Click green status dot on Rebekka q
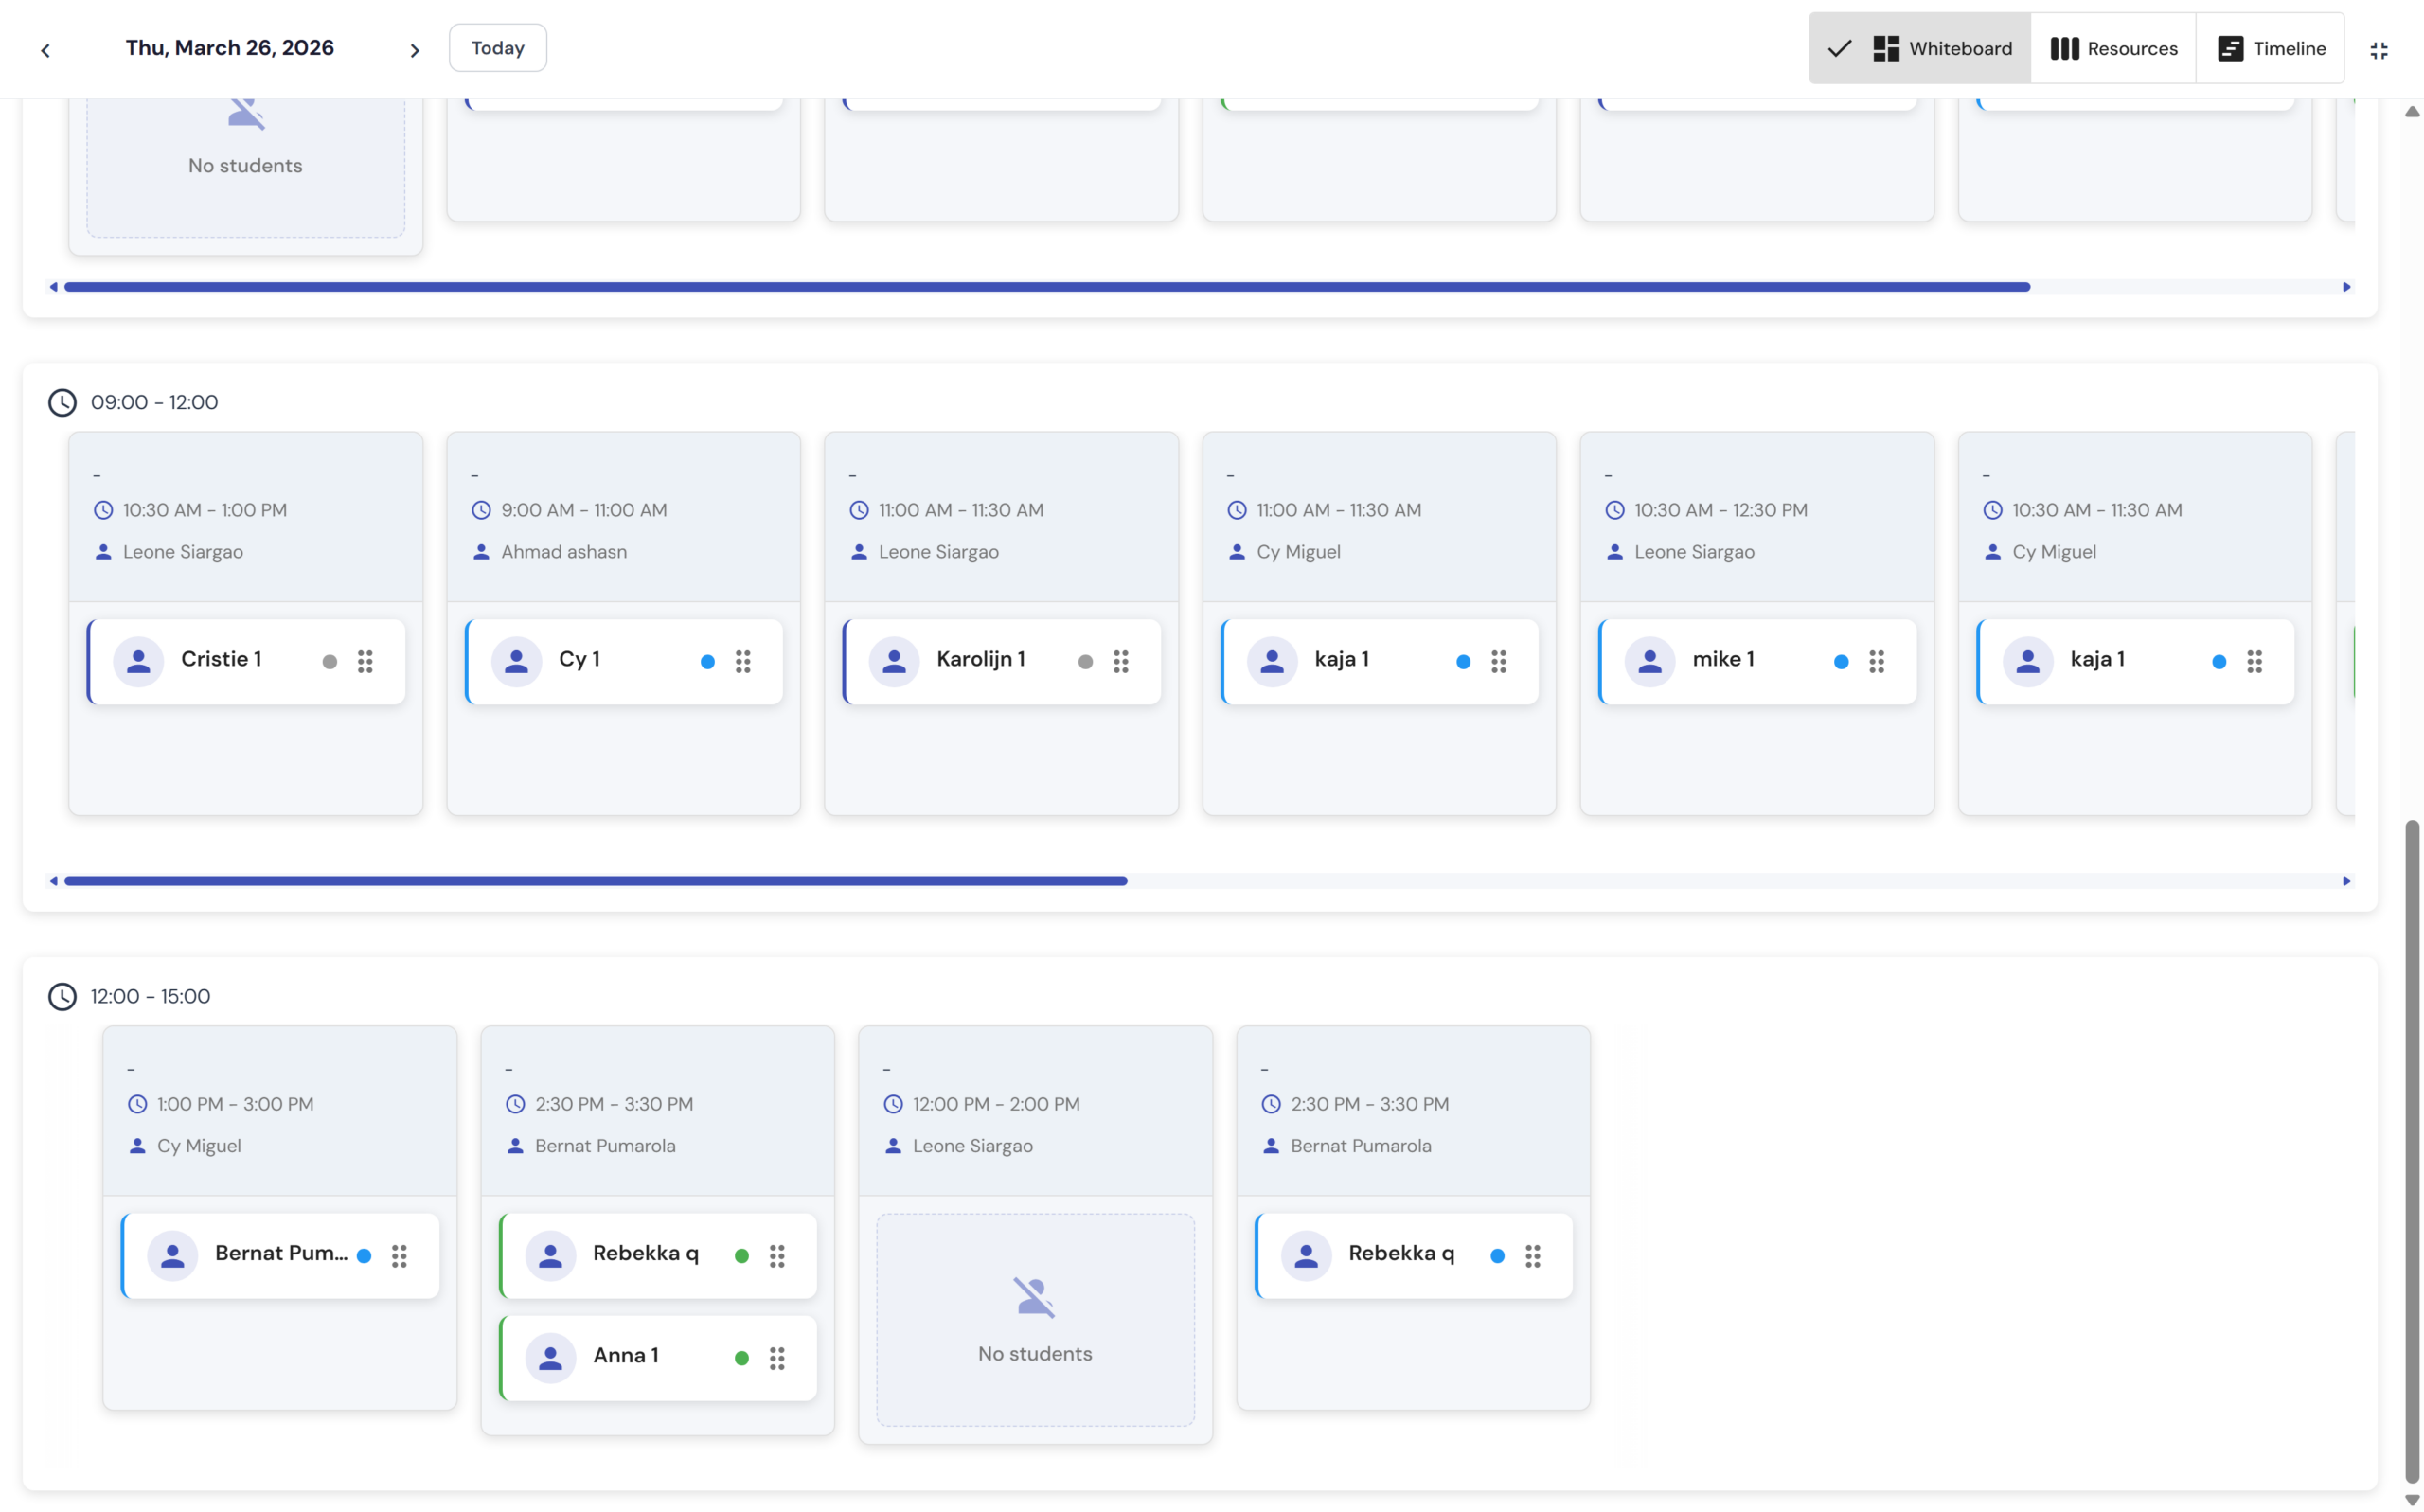 741,1256
